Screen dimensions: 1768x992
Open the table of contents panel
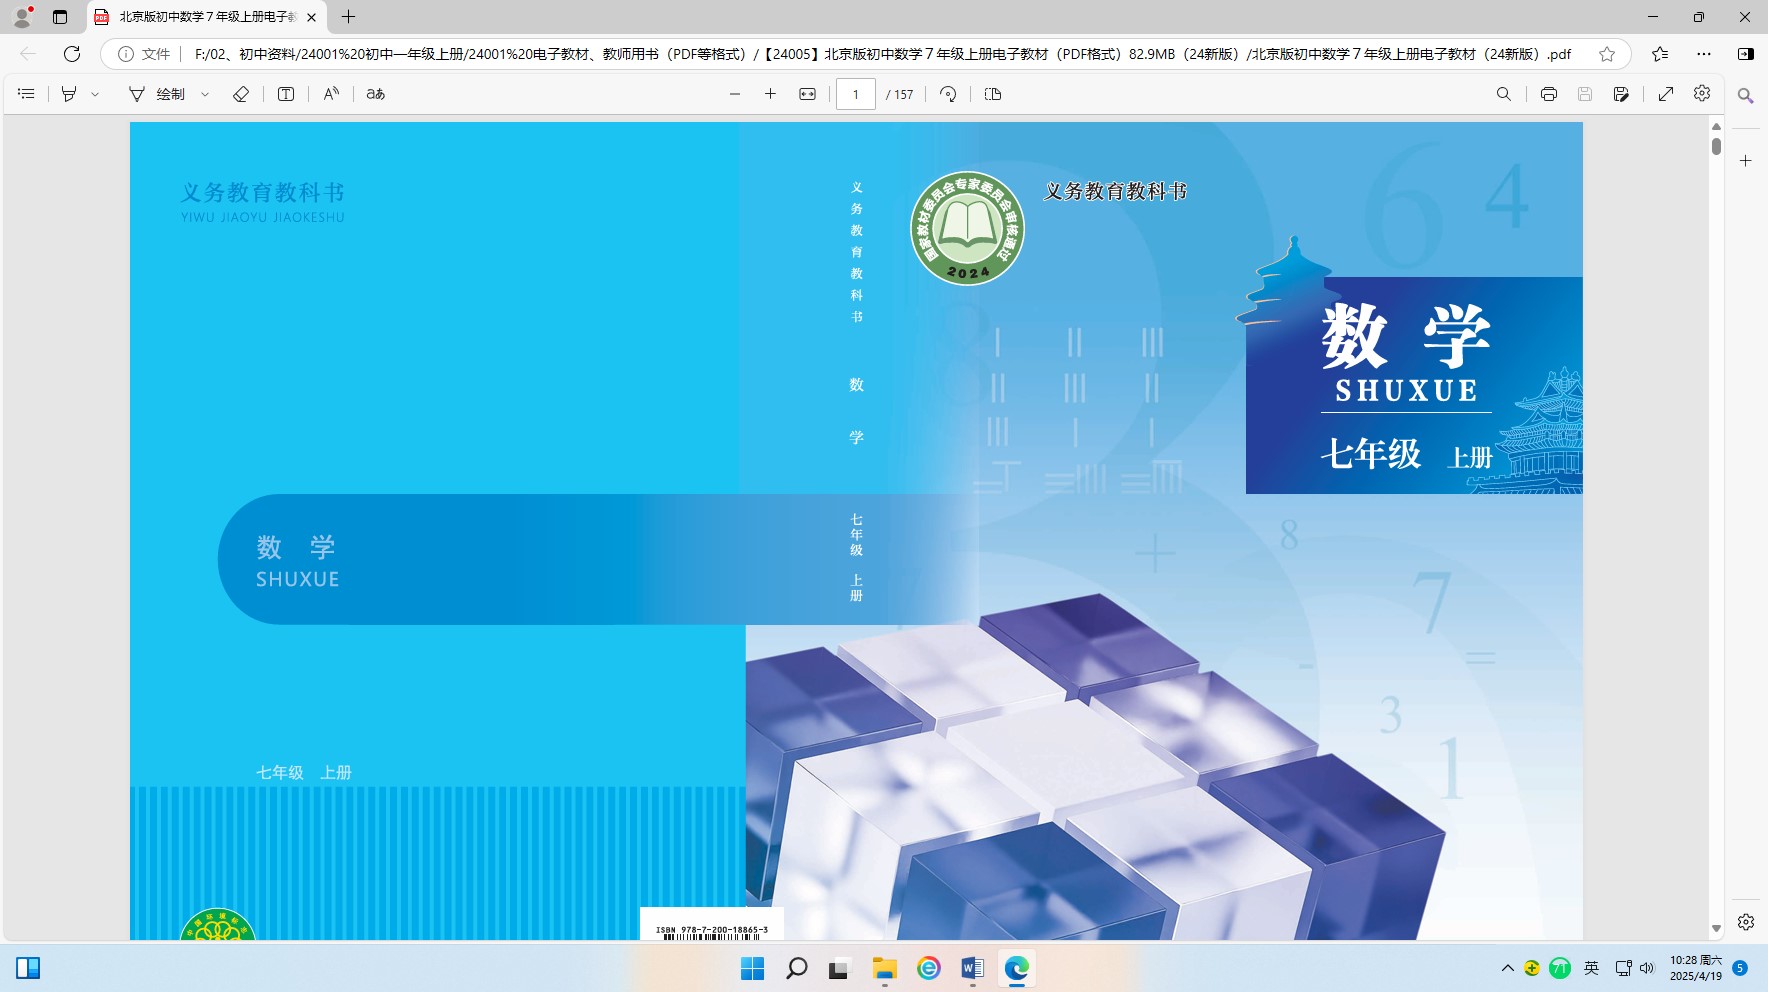(x=27, y=94)
